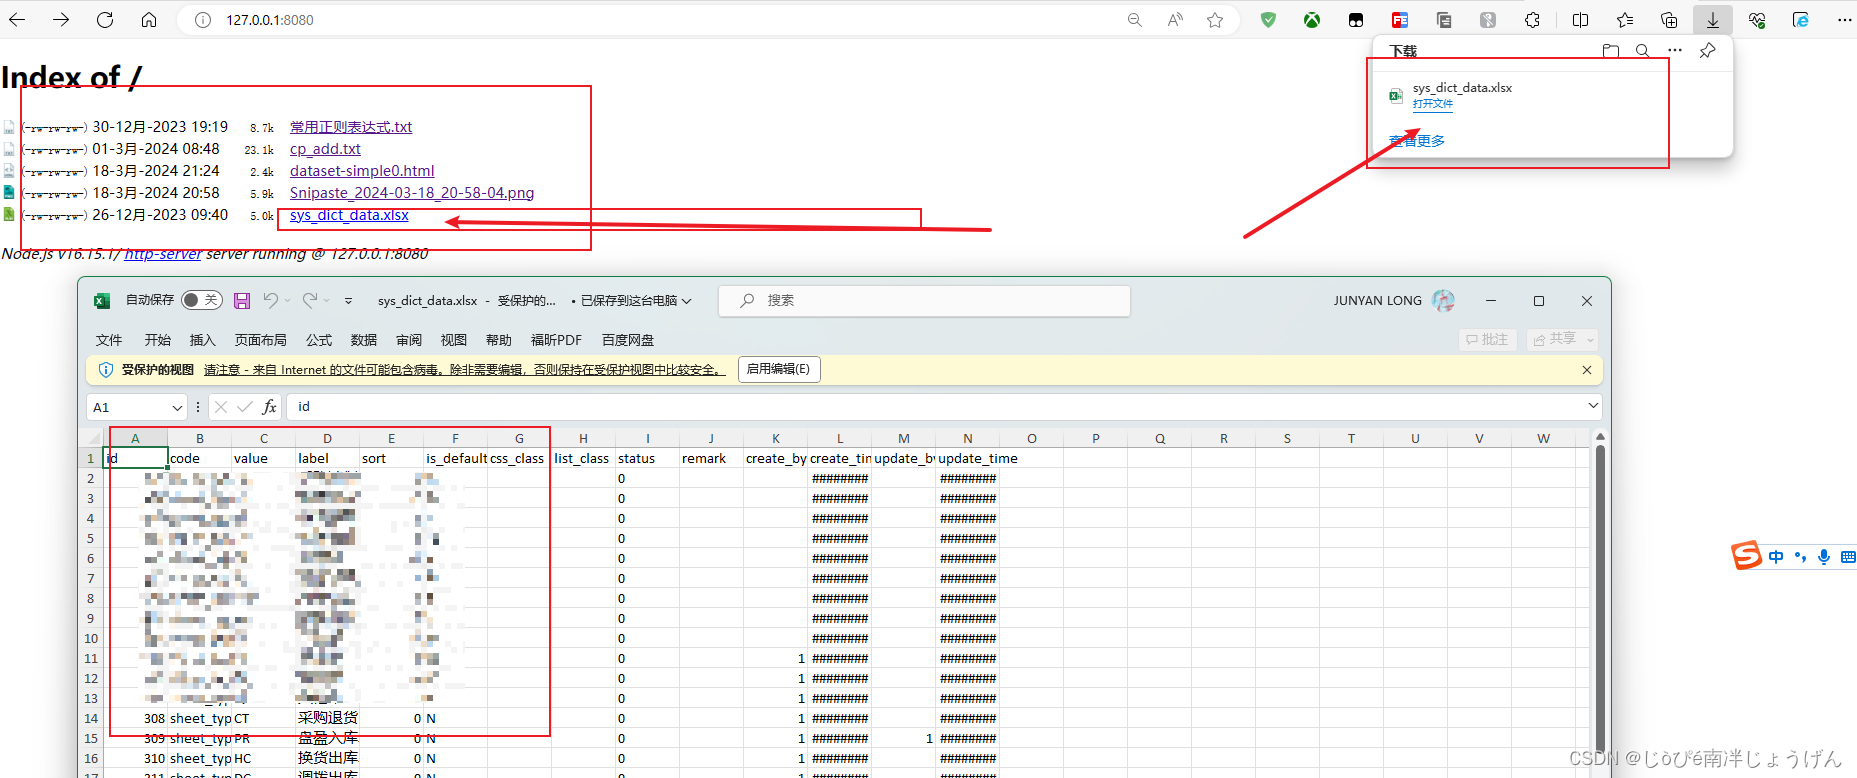Open Sogou IME soft keyboard icon
The height and width of the screenshot is (778, 1857).
click(x=1847, y=557)
